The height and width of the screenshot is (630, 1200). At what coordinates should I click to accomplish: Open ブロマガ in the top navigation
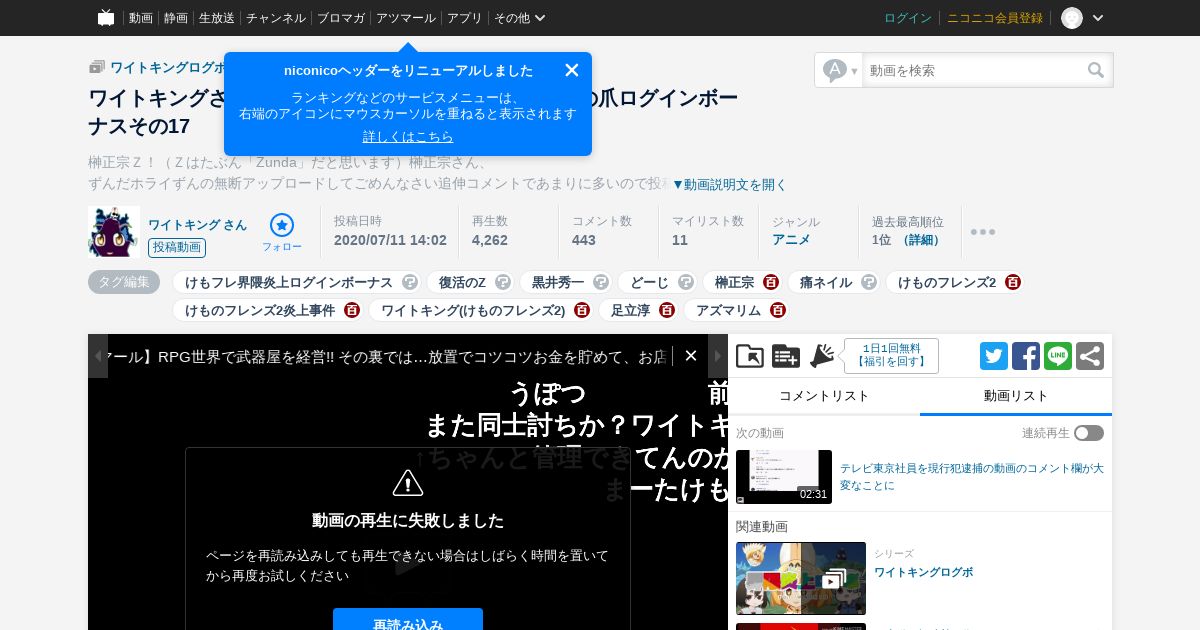[x=341, y=18]
